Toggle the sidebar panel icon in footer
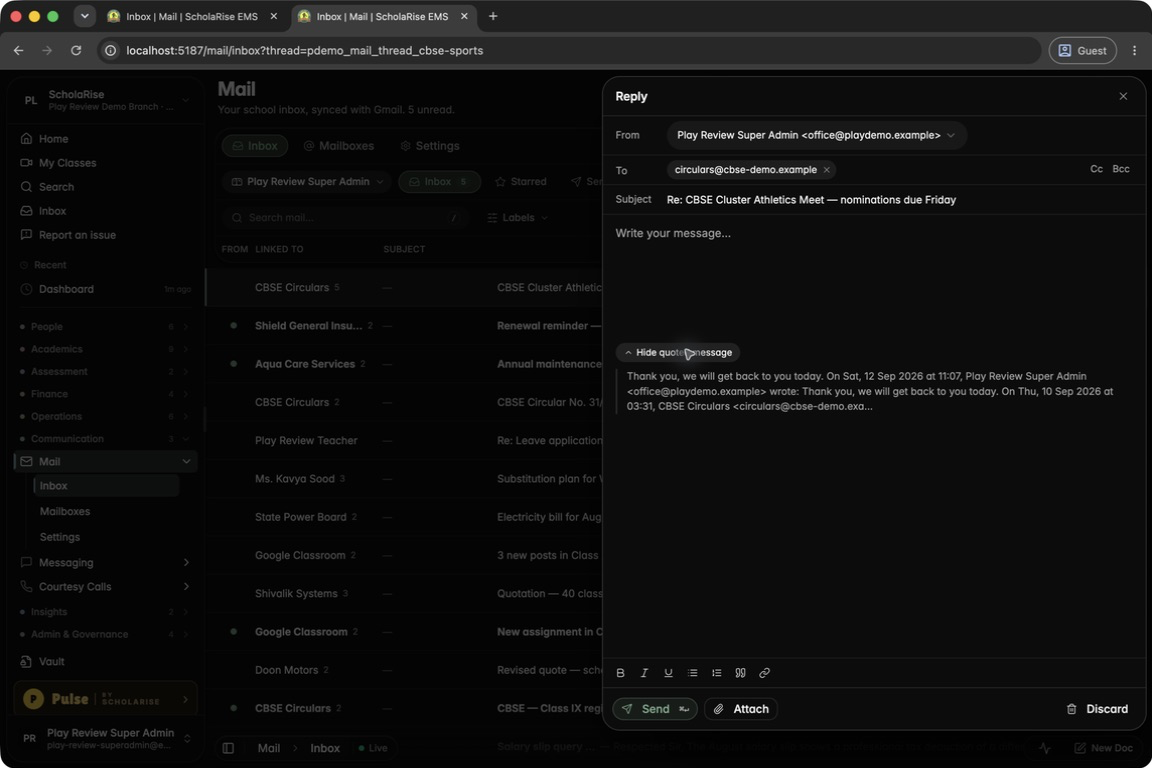Screen dimensions: 1152x768 tap(228, 748)
